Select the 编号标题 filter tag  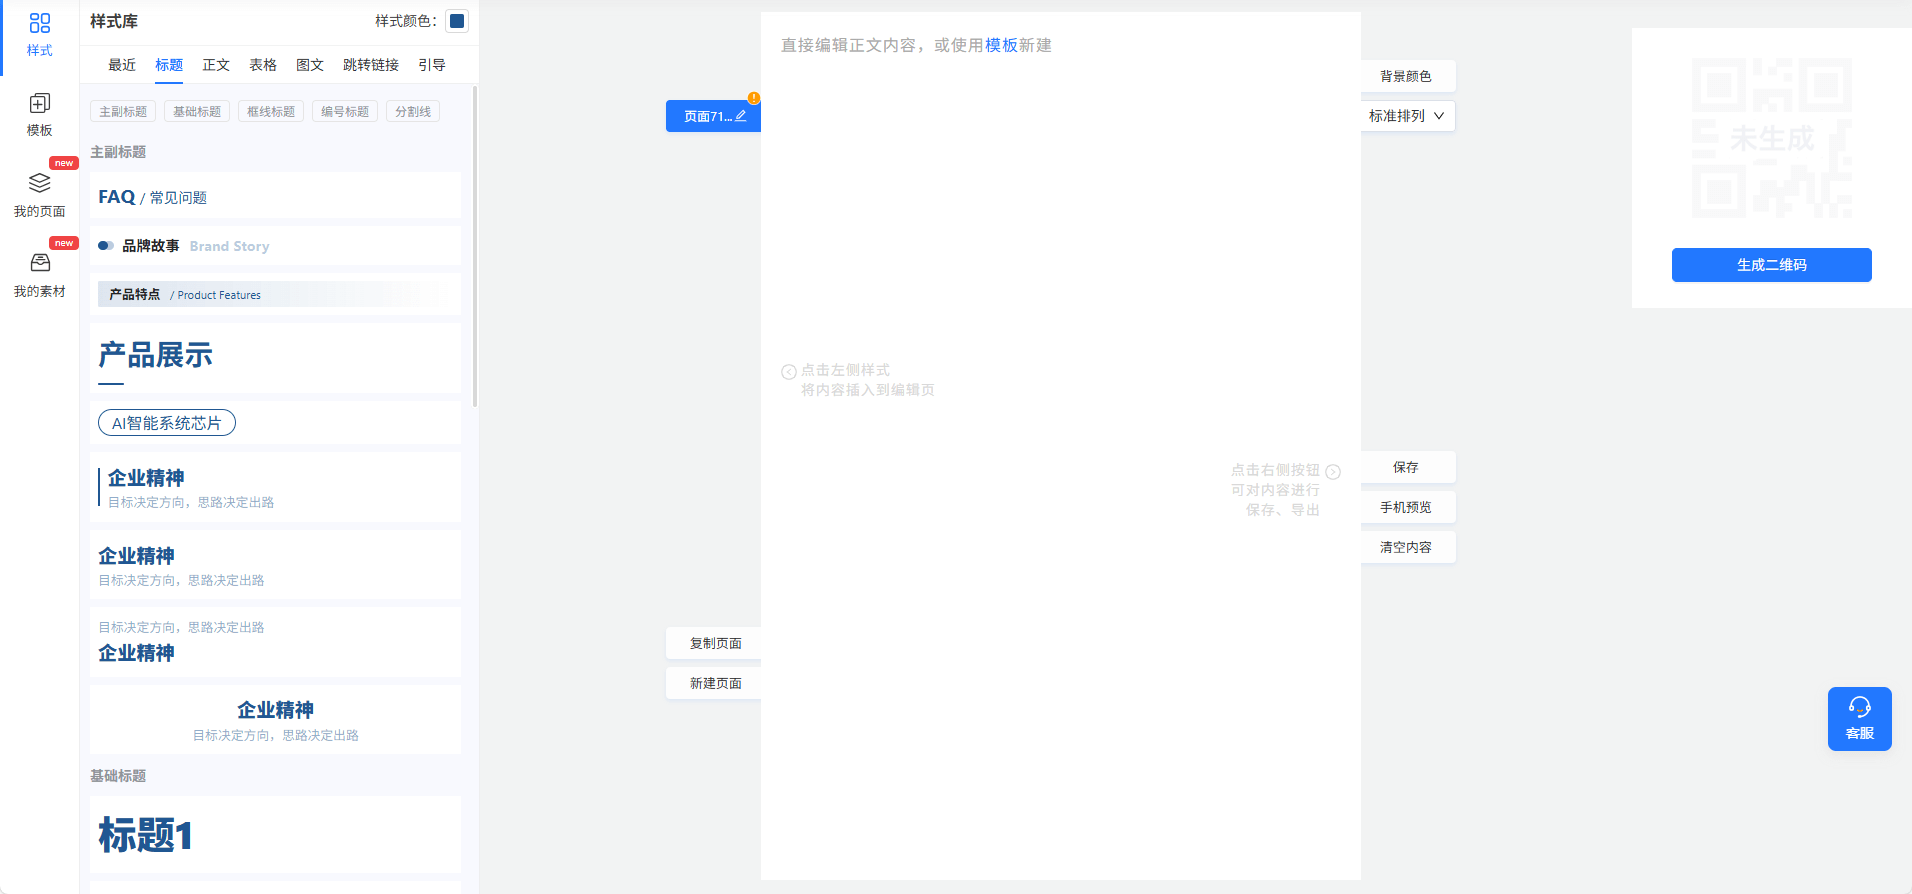click(x=345, y=112)
